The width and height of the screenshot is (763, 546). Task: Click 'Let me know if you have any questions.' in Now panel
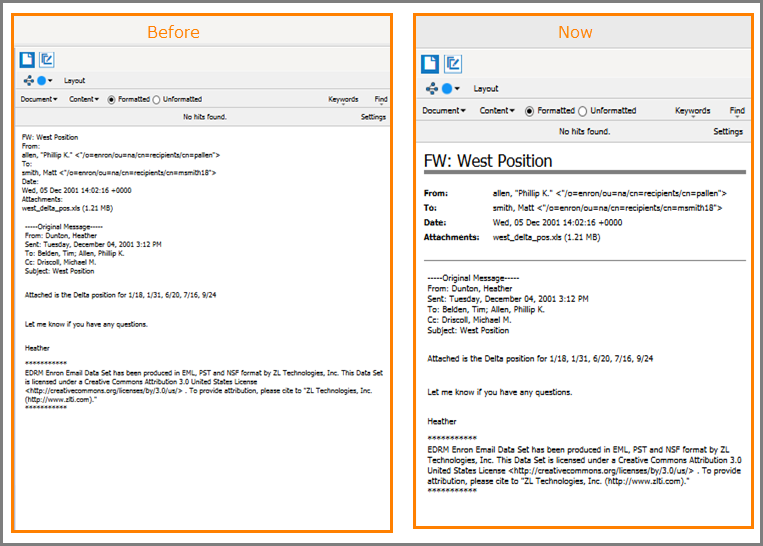pos(500,392)
